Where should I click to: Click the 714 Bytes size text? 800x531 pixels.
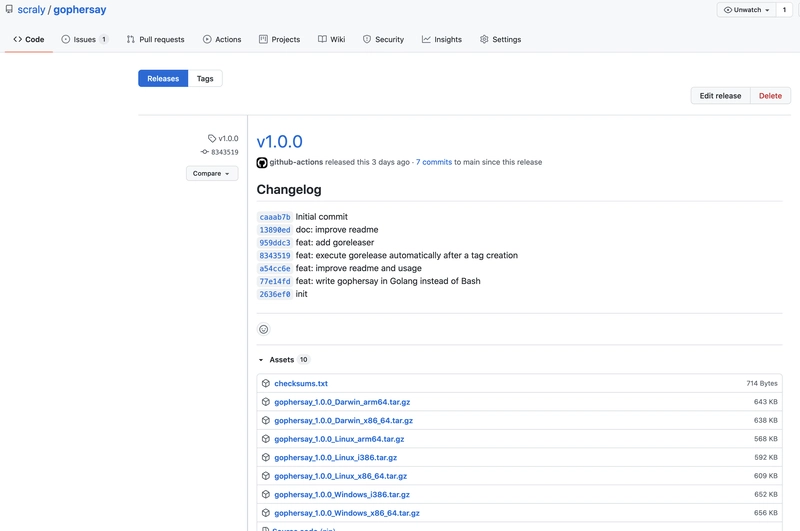point(762,383)
